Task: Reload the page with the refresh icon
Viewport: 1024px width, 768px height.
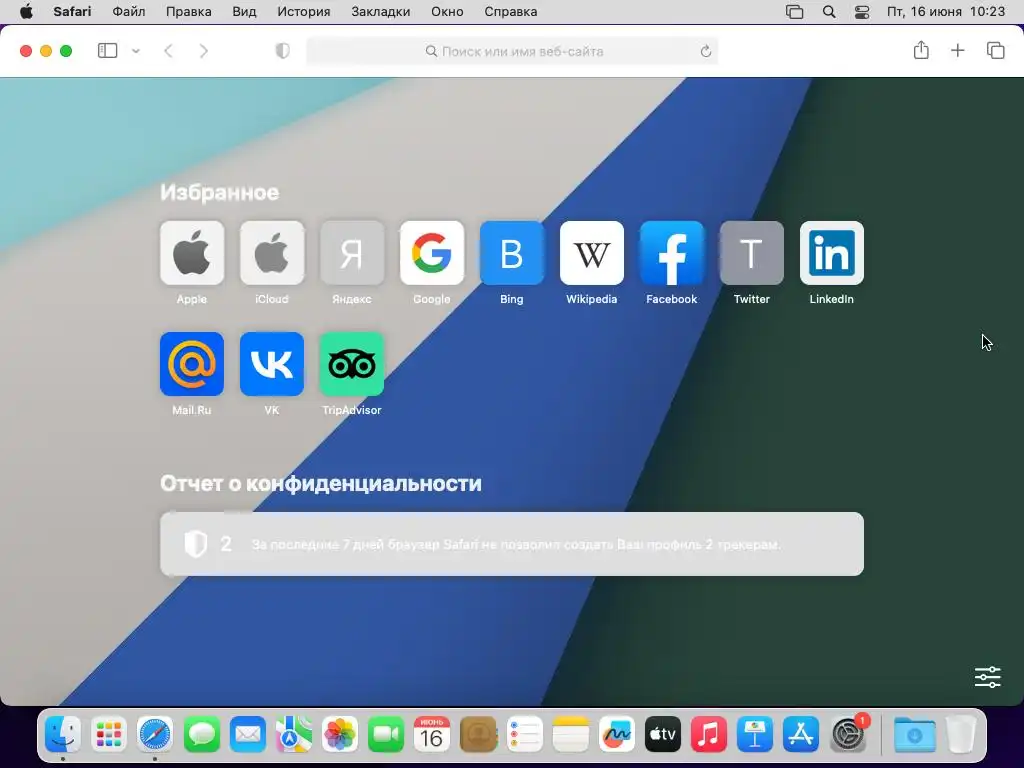Action: pyautogui.click(x=705, y=51)
